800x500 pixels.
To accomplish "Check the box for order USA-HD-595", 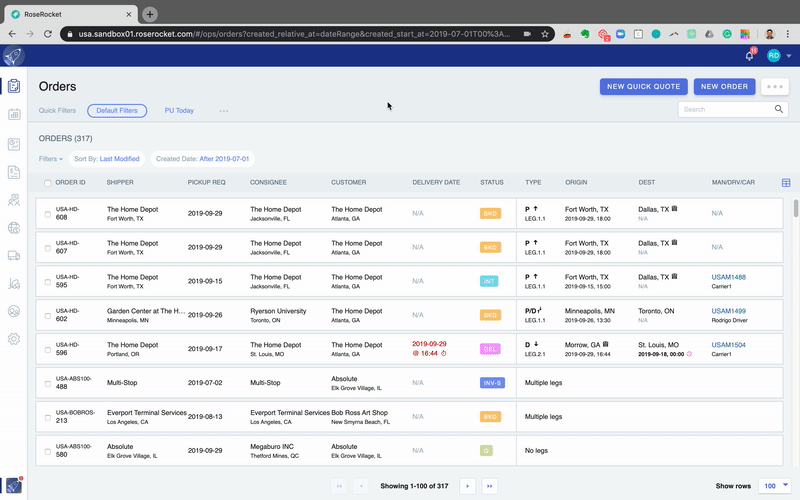I will click(x=47, y=282).
